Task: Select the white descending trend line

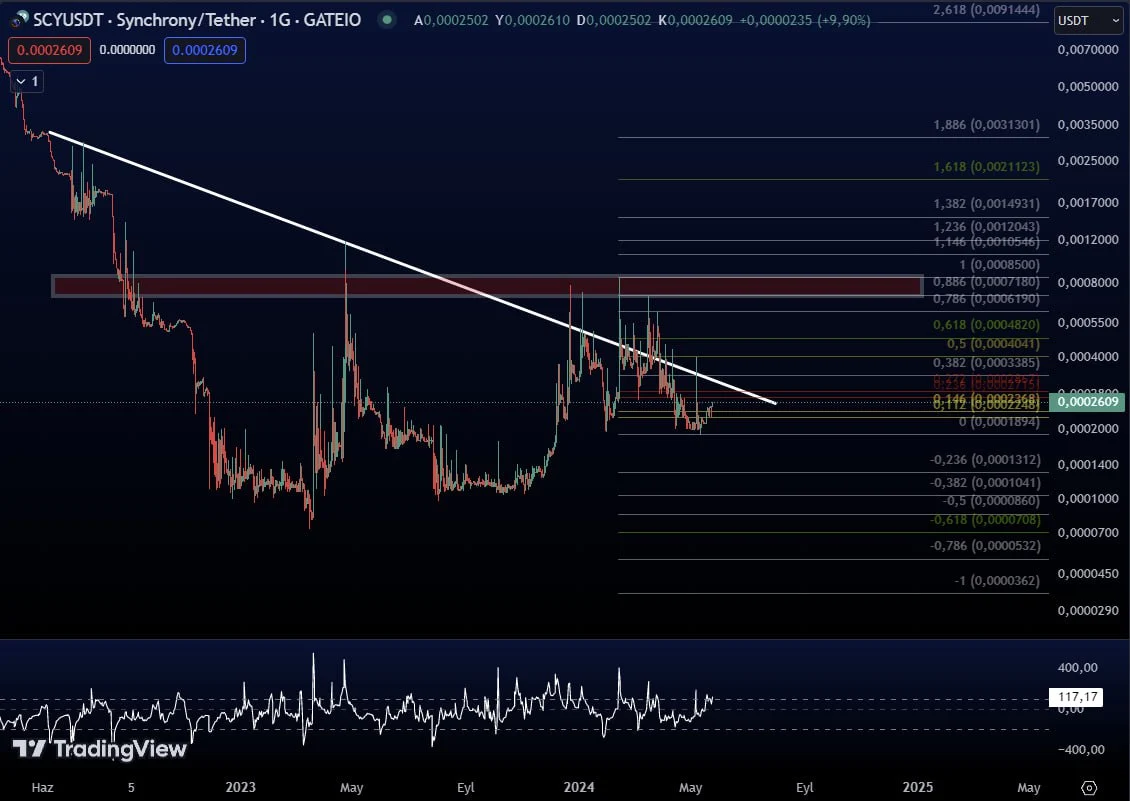Action: tap(412, 267)
